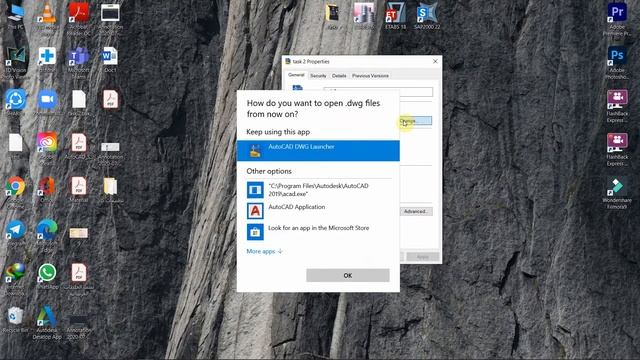Open Previous Versions tab in Properties
The image size is (640, 360).
pos(370,76)
